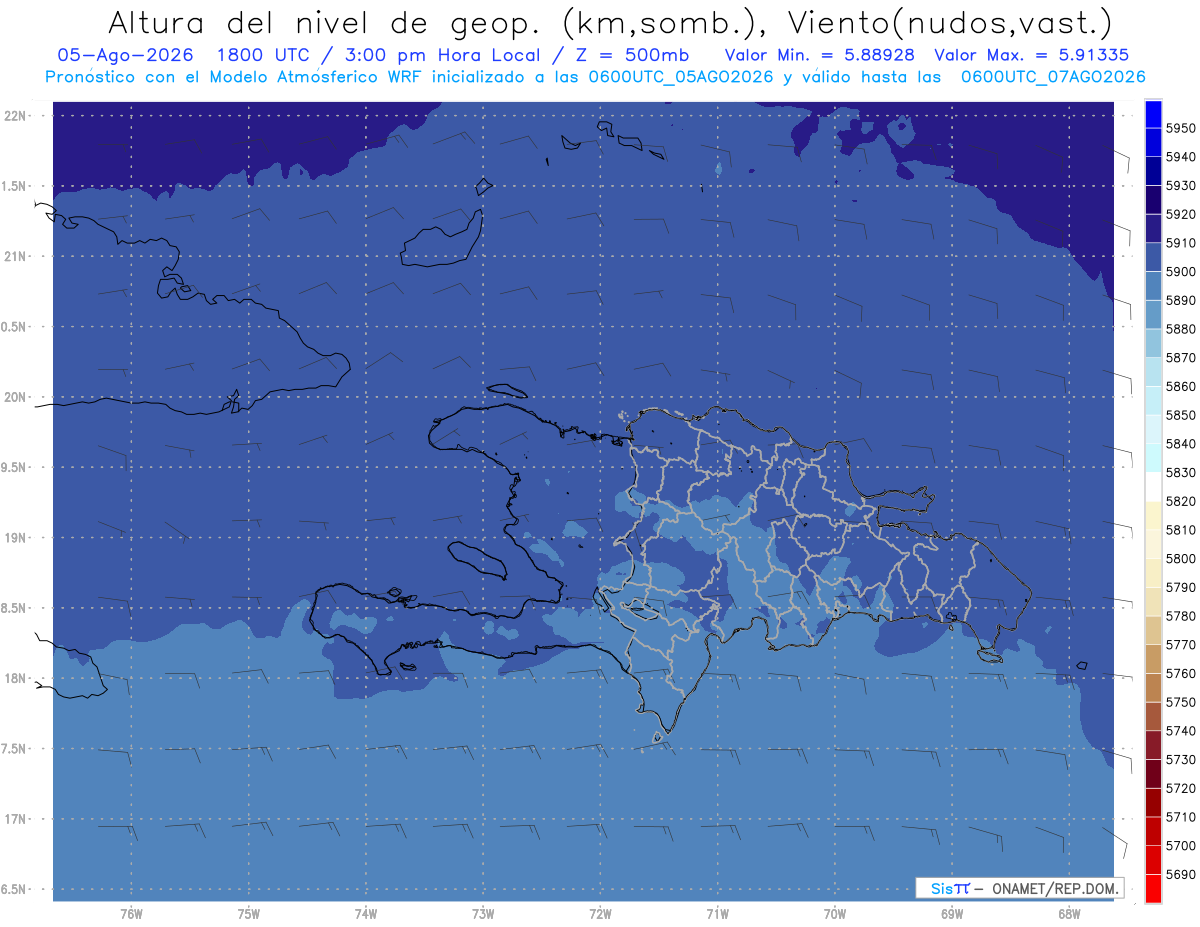Pick color bar segment between 5910 and 5920
The height and width of the screenshot is (927, 1200).
[x=1152, y=229]
